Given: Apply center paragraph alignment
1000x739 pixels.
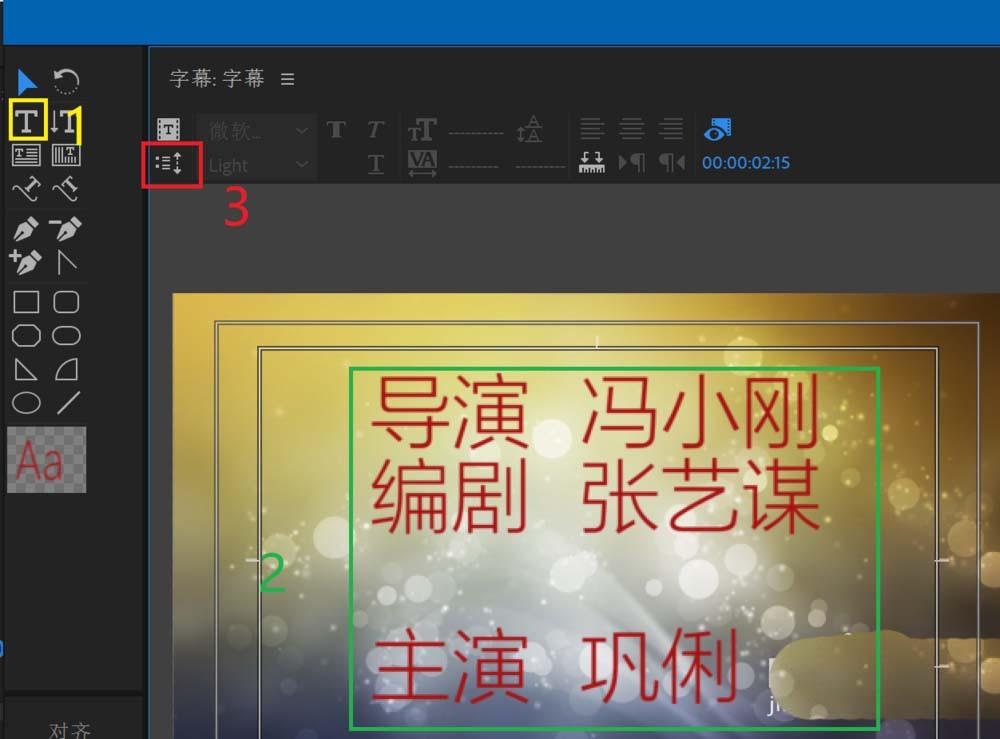Looking at the screenshot, I should pos(631,128).
